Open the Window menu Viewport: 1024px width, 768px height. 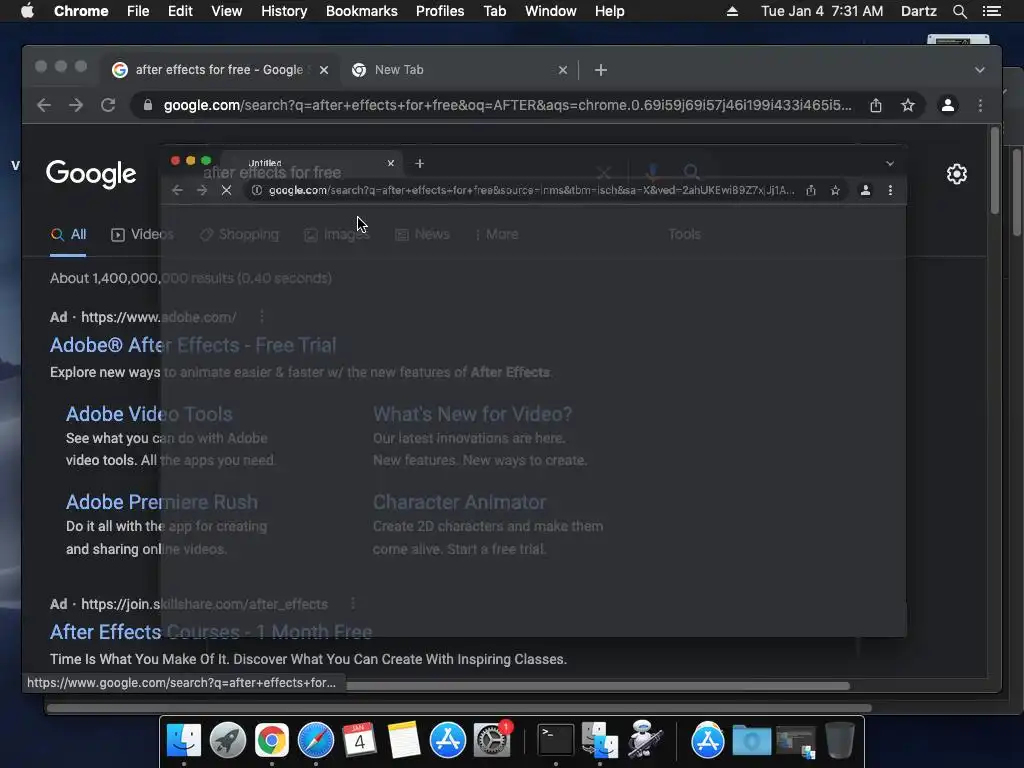point(551,11)
